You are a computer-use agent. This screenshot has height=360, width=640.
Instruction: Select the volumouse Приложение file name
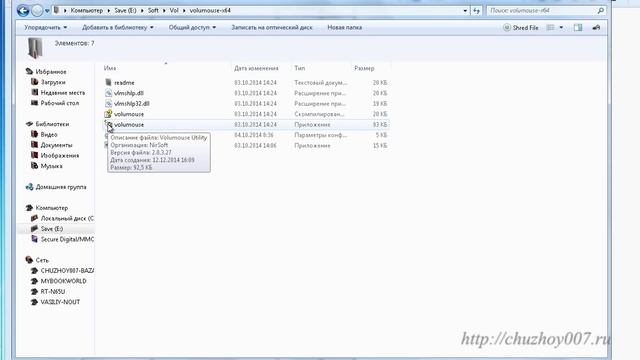(x=129, y=124)
